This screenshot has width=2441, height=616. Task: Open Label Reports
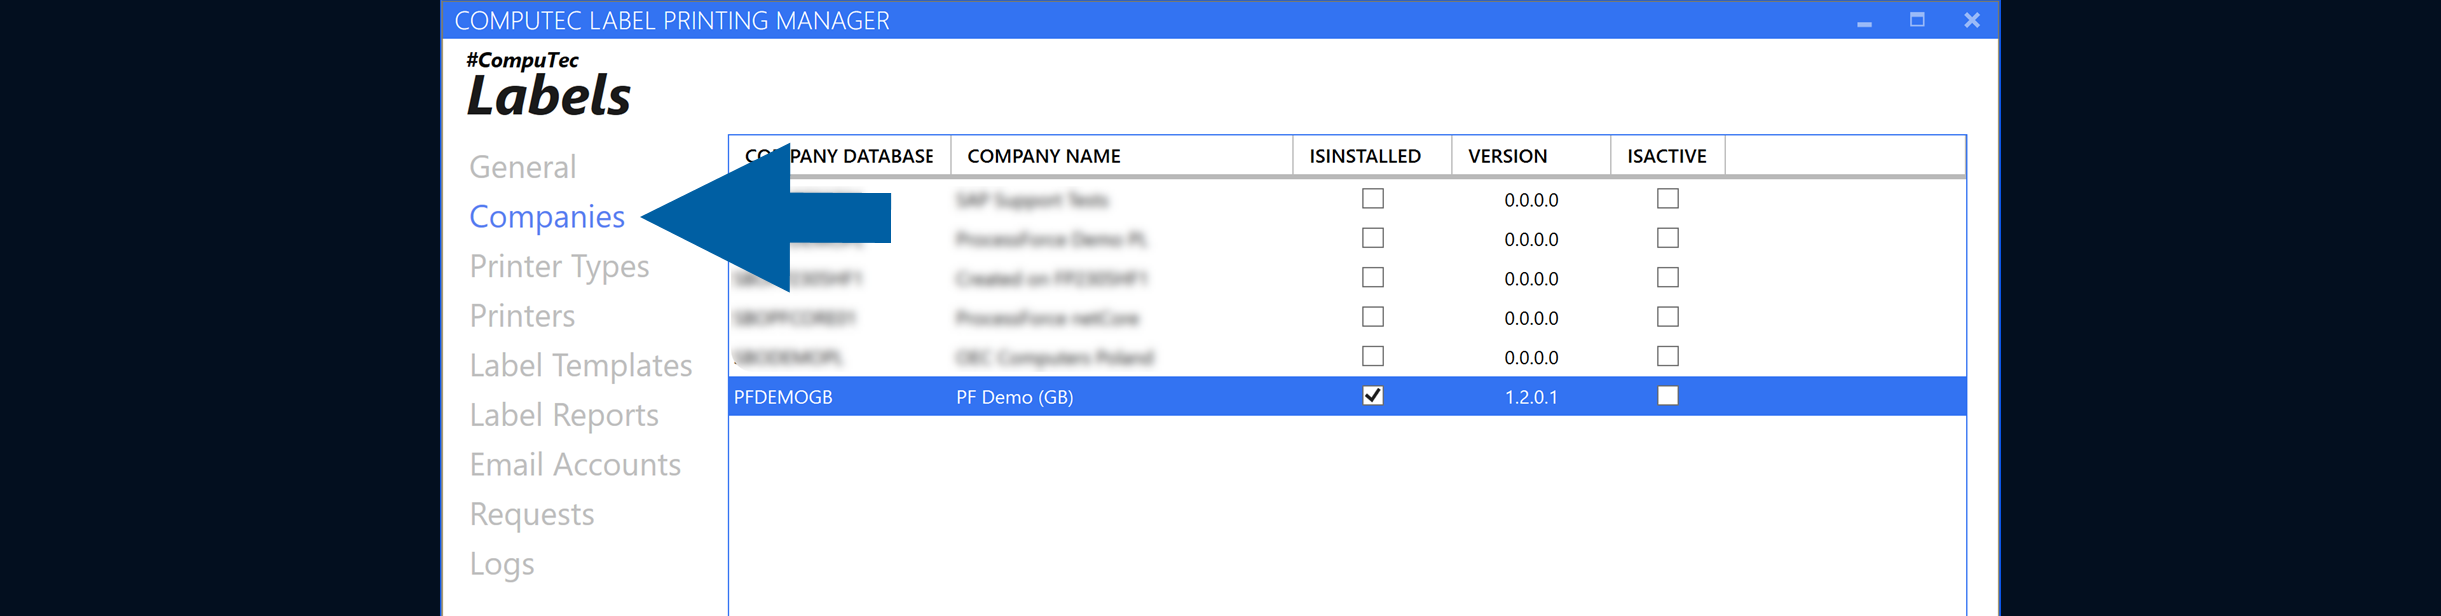(564, 415)
